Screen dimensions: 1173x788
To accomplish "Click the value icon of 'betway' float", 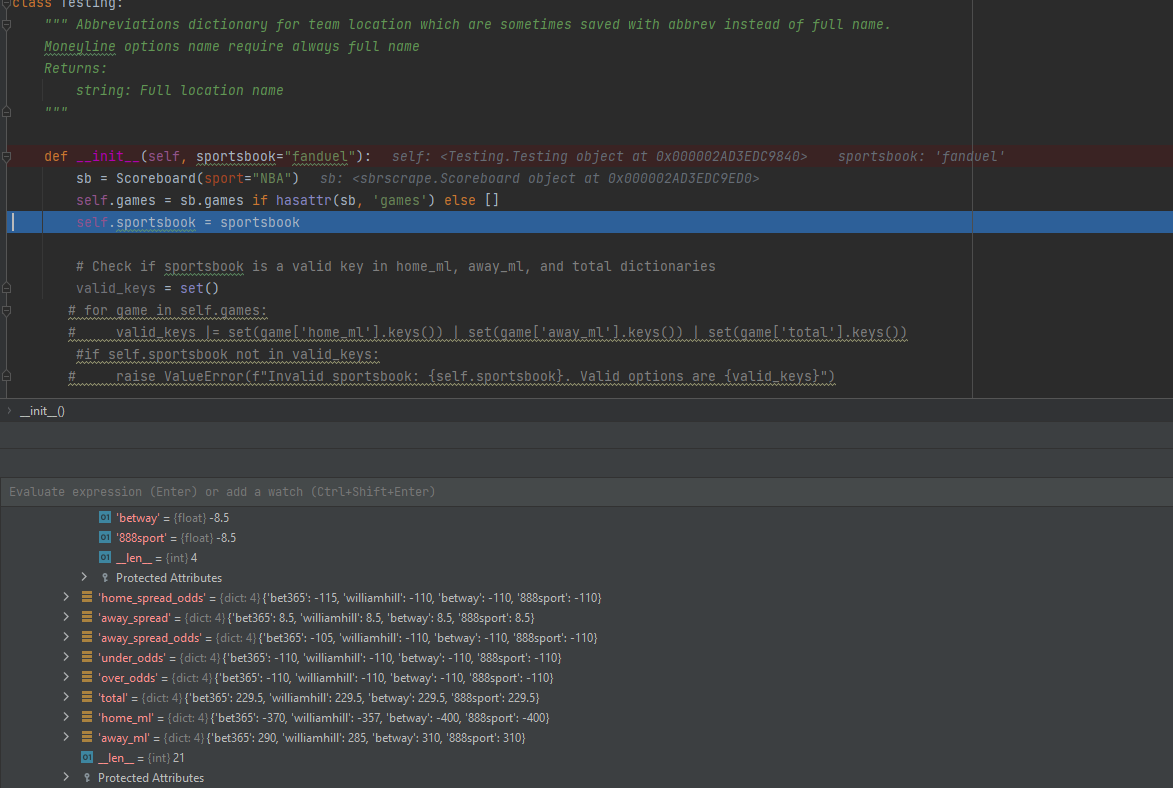I will click(105, 517).
